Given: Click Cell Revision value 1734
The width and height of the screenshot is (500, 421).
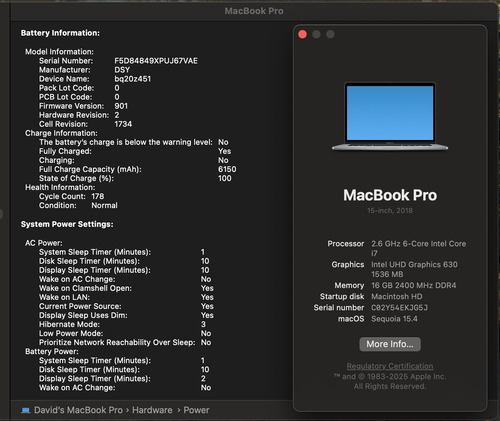Looking at the screenshot, I should point(123,124).
